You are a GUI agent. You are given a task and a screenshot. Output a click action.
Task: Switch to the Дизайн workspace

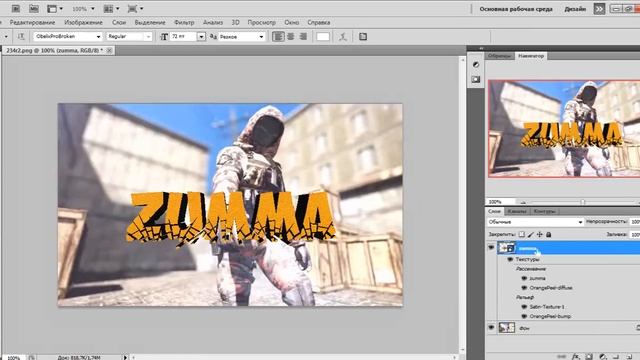[x=575, y=9]
